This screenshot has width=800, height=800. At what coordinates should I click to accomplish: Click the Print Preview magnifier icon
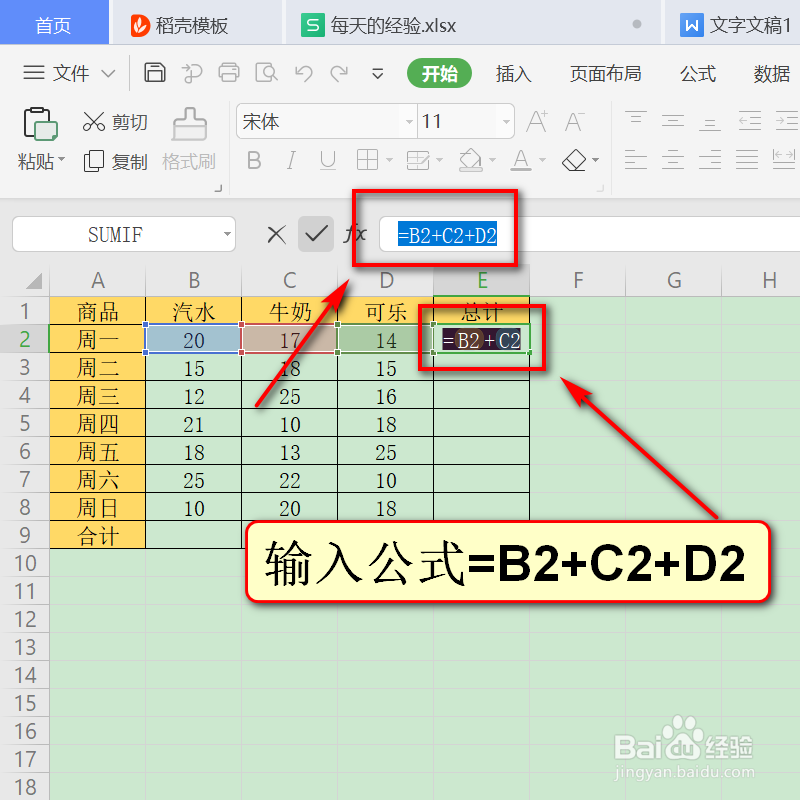[267, 73]
